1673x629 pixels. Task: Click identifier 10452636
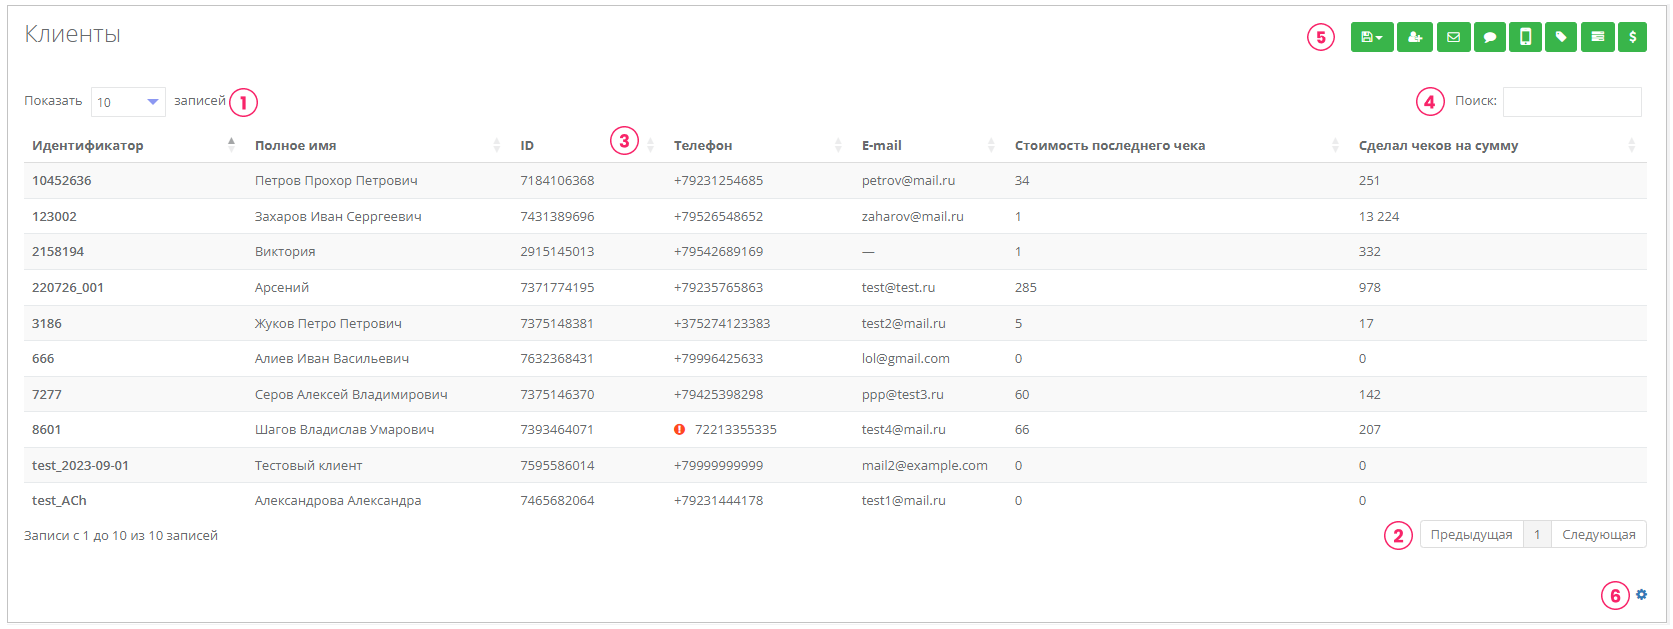tap(61, 181)
